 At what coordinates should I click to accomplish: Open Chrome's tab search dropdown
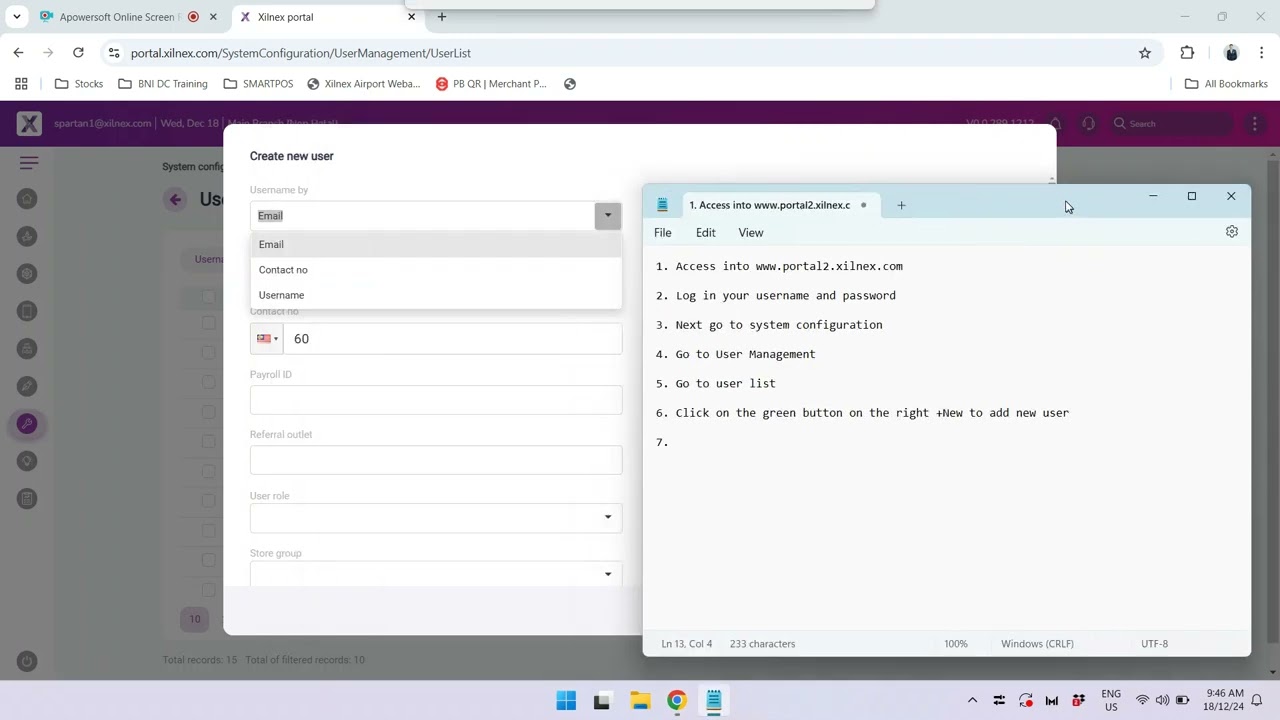pyautogui.click(x=16, y=17)
